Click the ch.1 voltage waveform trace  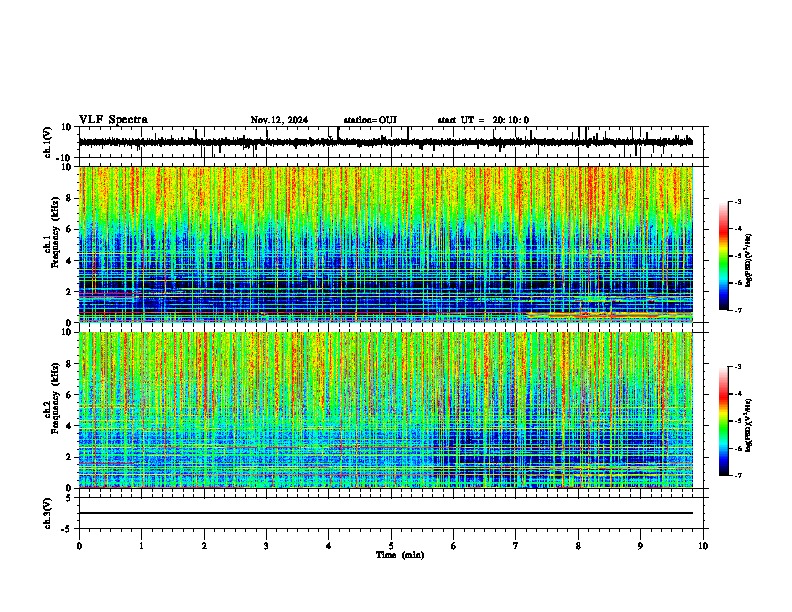[x=385, y=142]
